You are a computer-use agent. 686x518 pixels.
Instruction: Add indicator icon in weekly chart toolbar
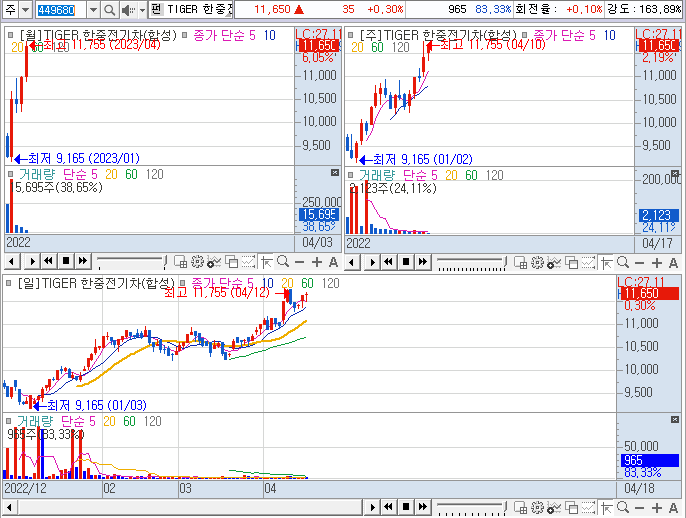coord(553,262)
